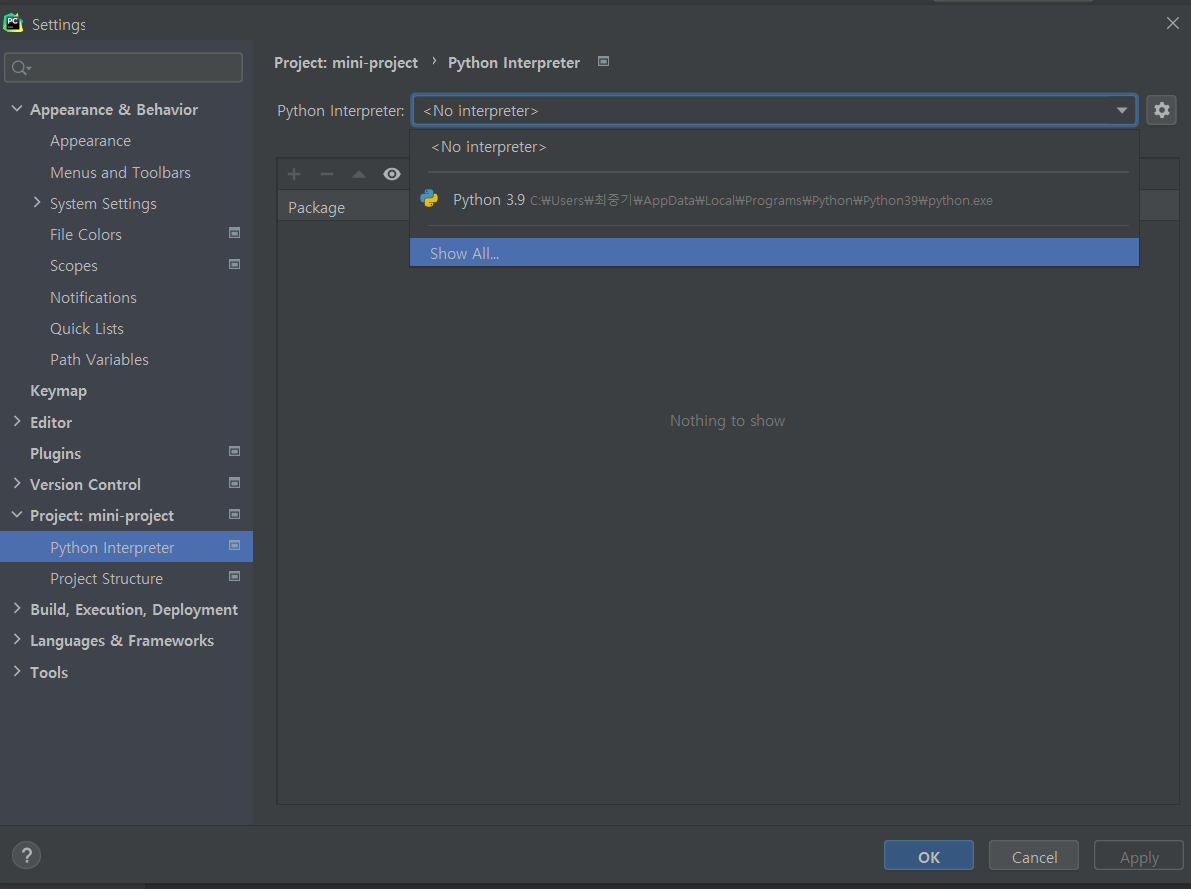This screenshot has width=1191, height=889.
Task: Close the Settings dialog with the X
Action: [1172, 24]
